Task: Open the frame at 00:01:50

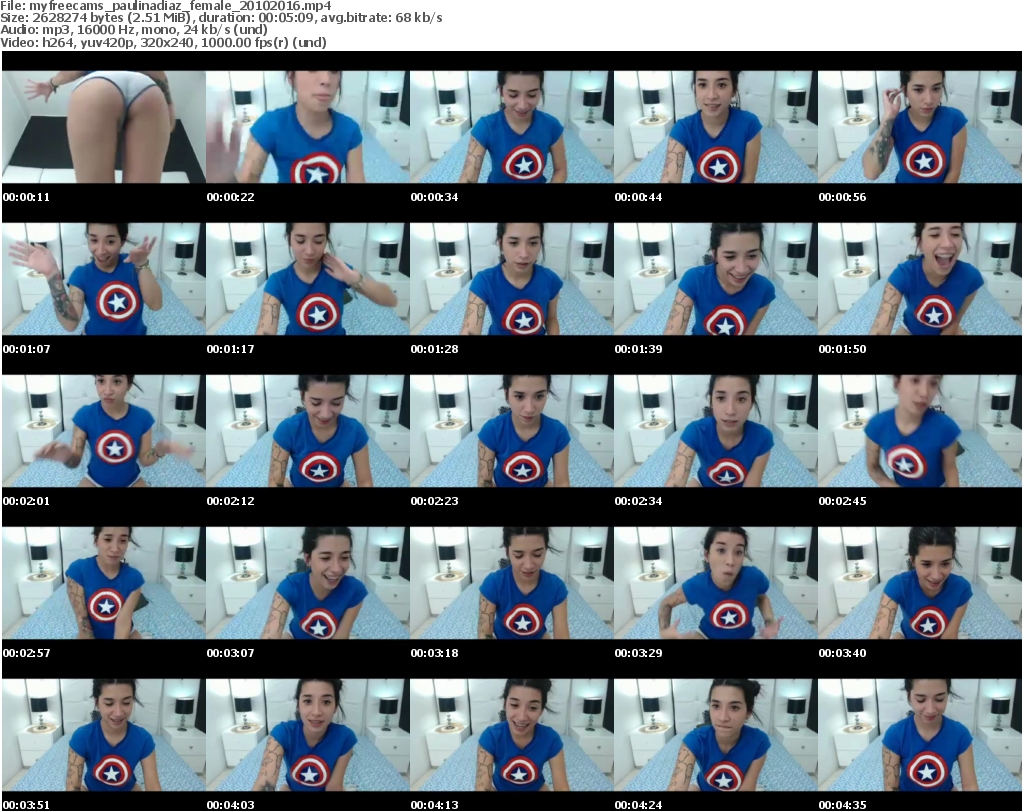Action: [x=919, y=279]
